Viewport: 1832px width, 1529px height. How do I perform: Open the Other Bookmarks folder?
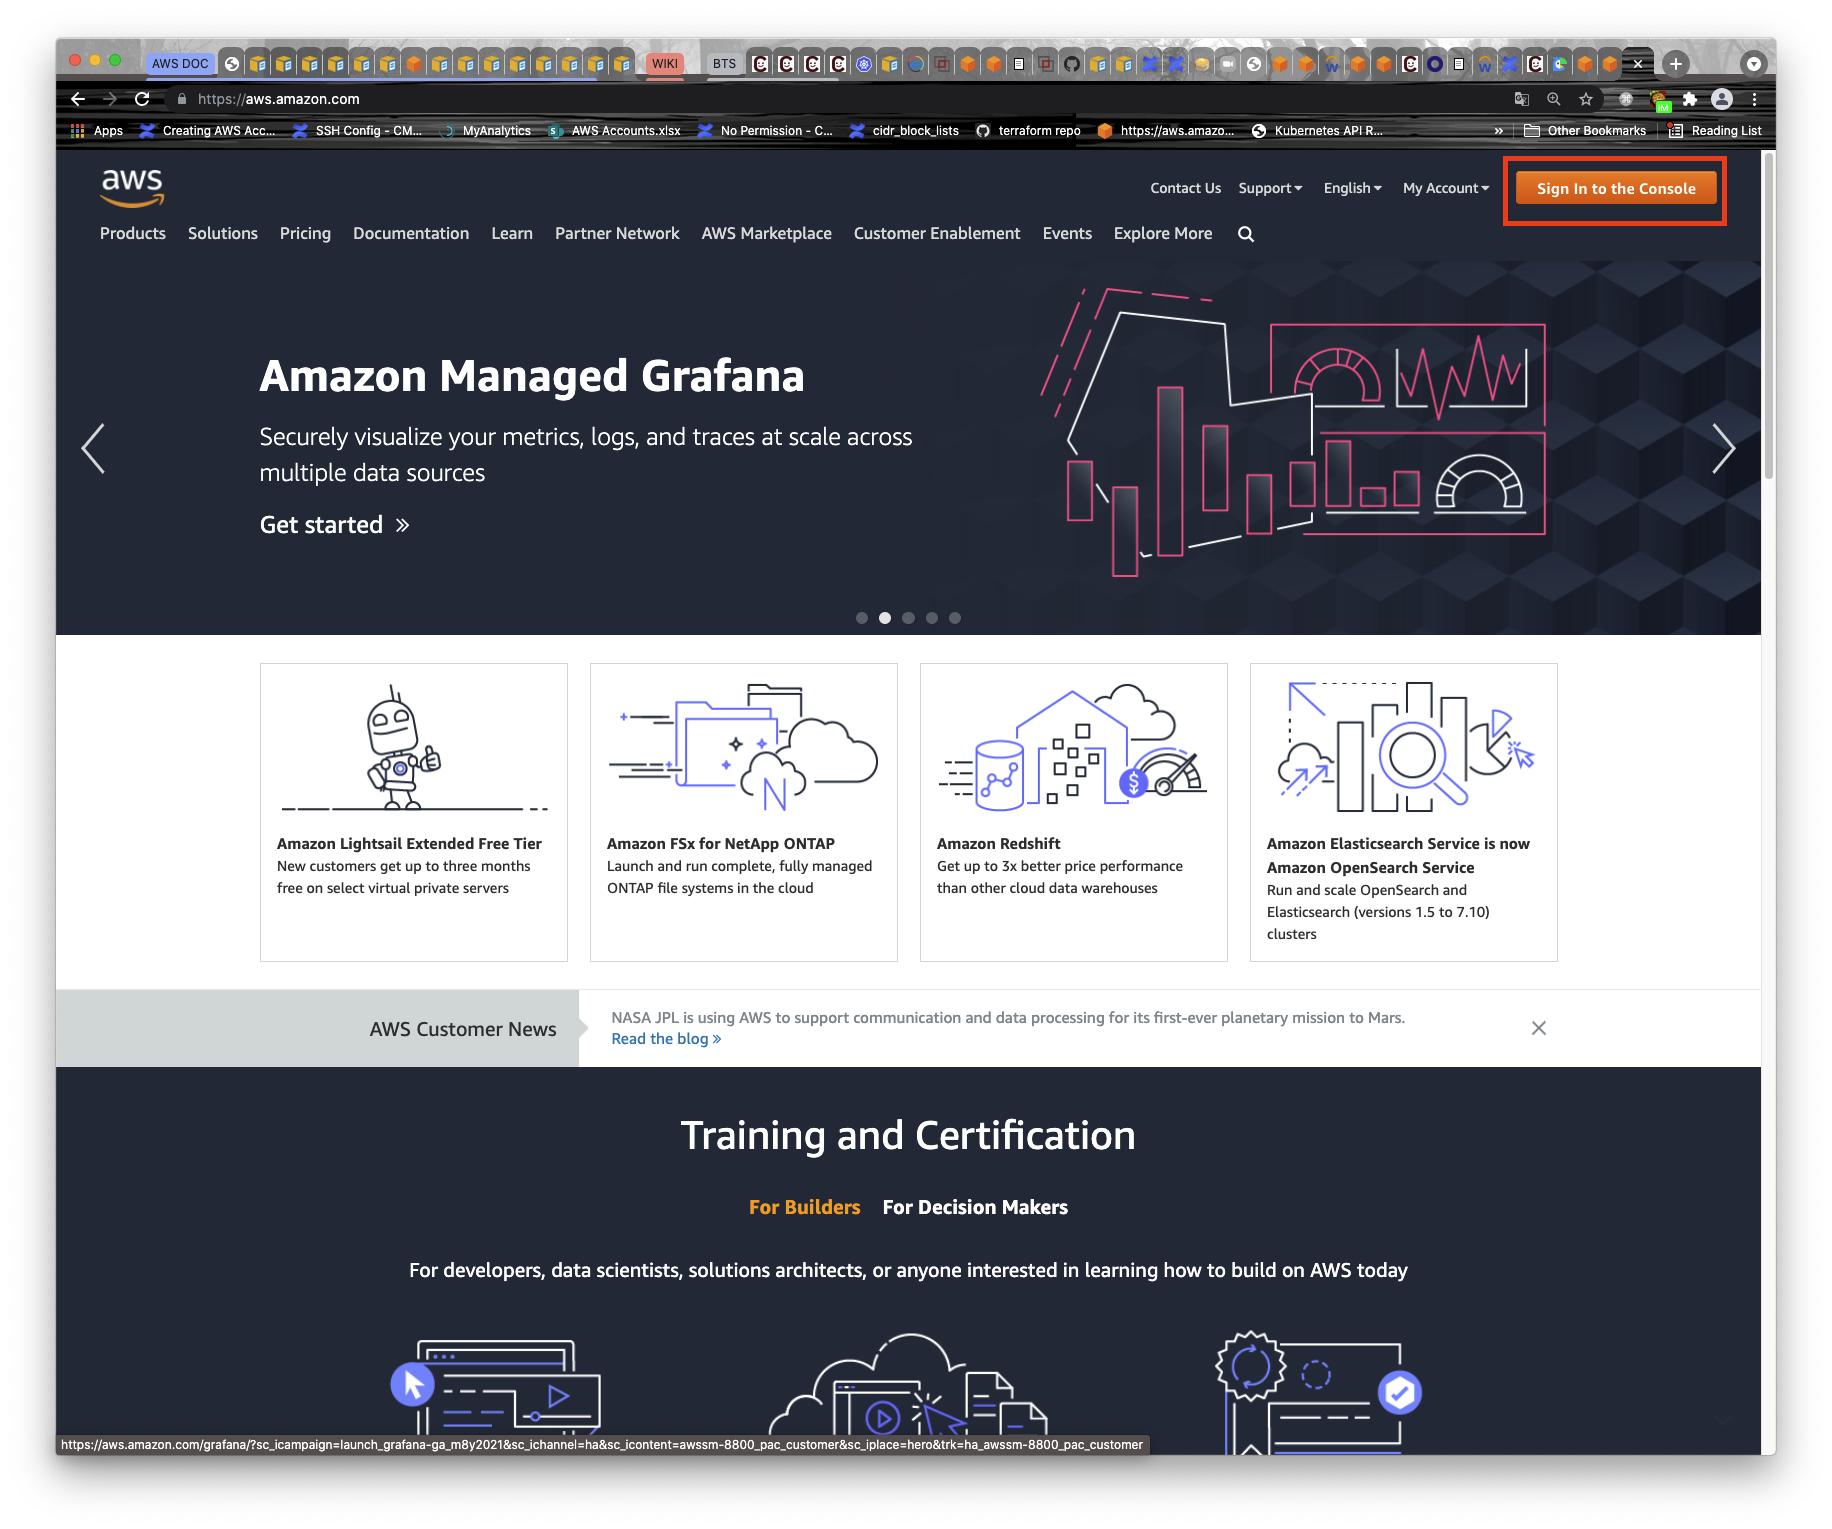pyautogui.click(x=1585, y=131)
